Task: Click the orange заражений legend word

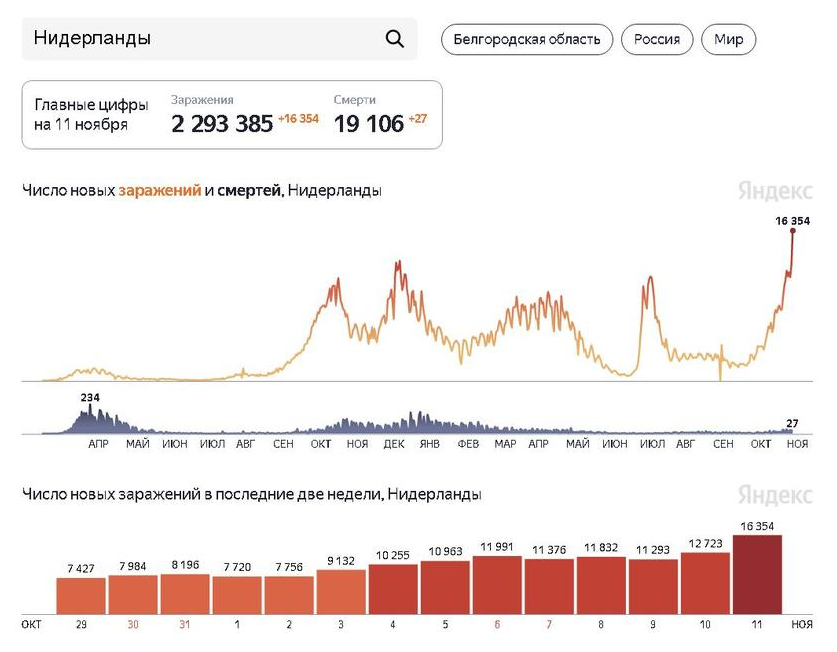Action: coord(159,190)
